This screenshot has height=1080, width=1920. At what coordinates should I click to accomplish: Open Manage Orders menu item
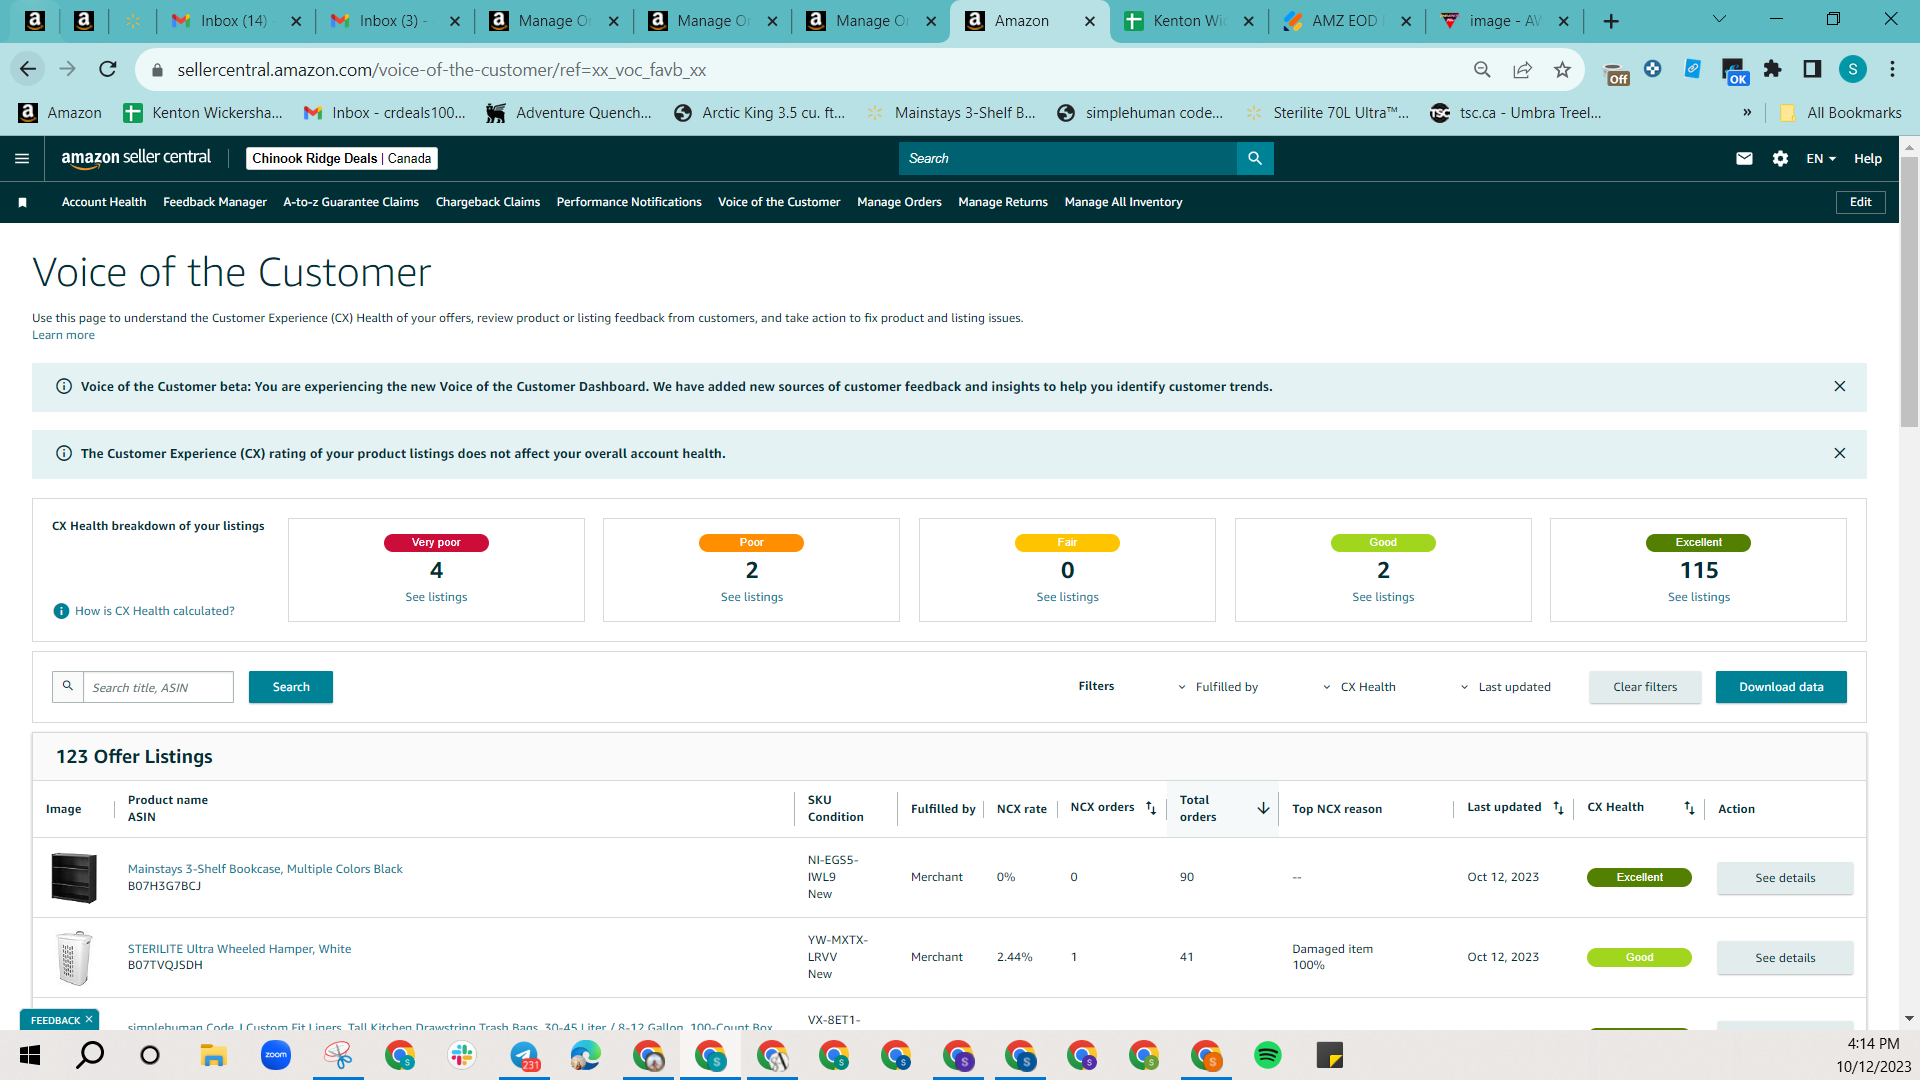click(x=899, y=202)
